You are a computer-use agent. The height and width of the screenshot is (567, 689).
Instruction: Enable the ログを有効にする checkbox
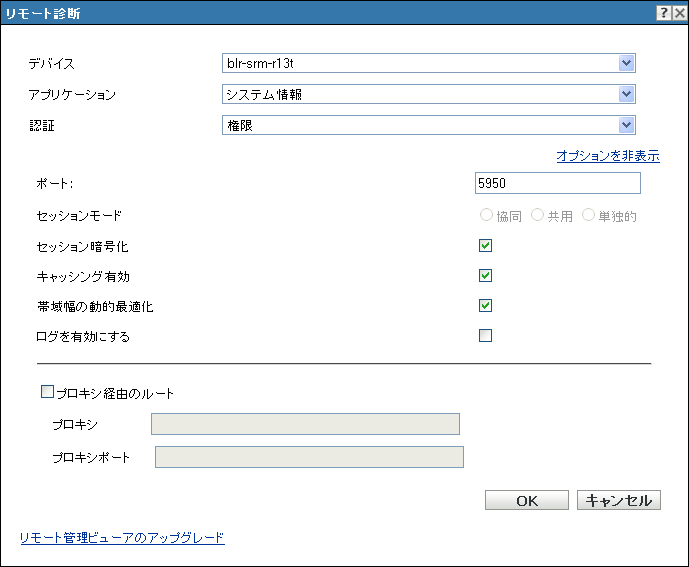click(486, 336)
